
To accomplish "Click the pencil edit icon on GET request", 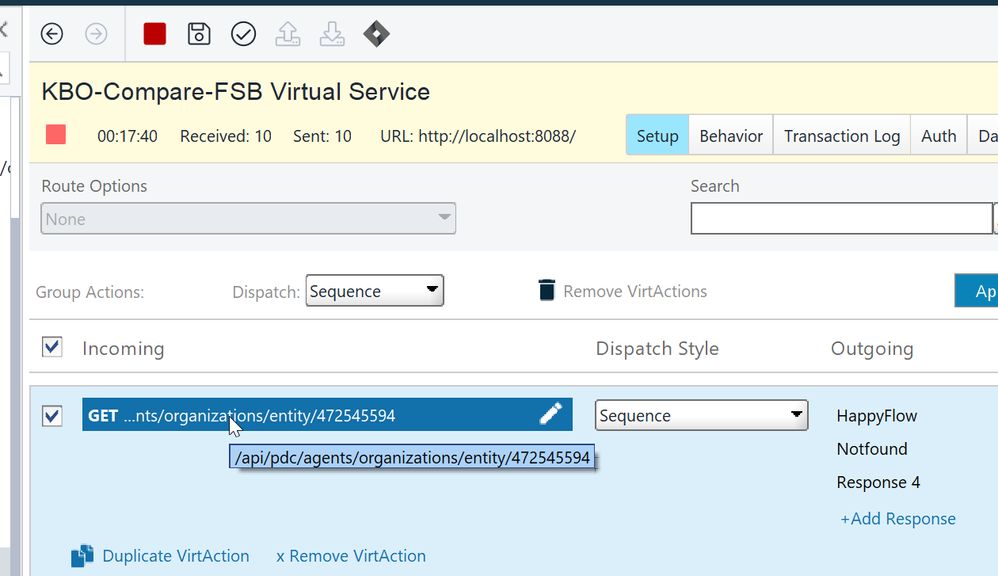I will tap(550, 414).
